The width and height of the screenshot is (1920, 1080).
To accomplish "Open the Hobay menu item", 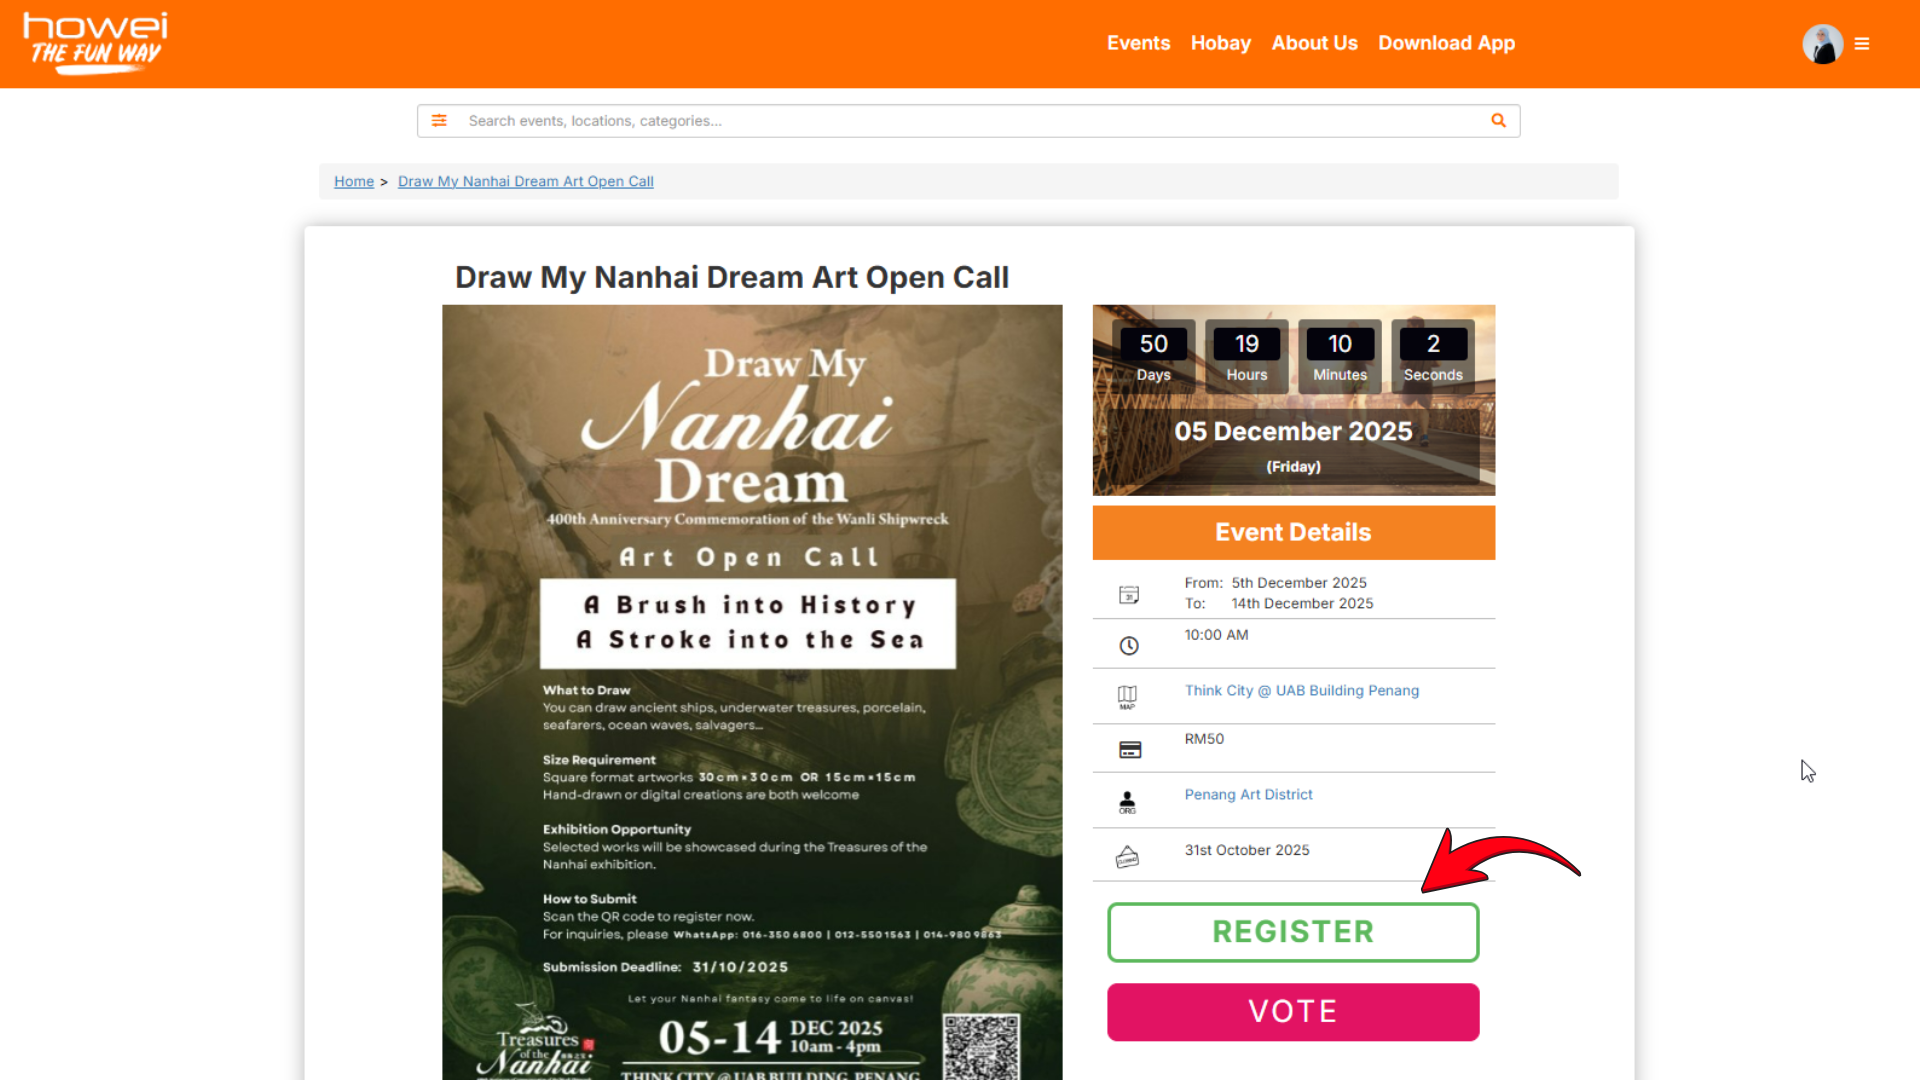I will pos(1220,43).
